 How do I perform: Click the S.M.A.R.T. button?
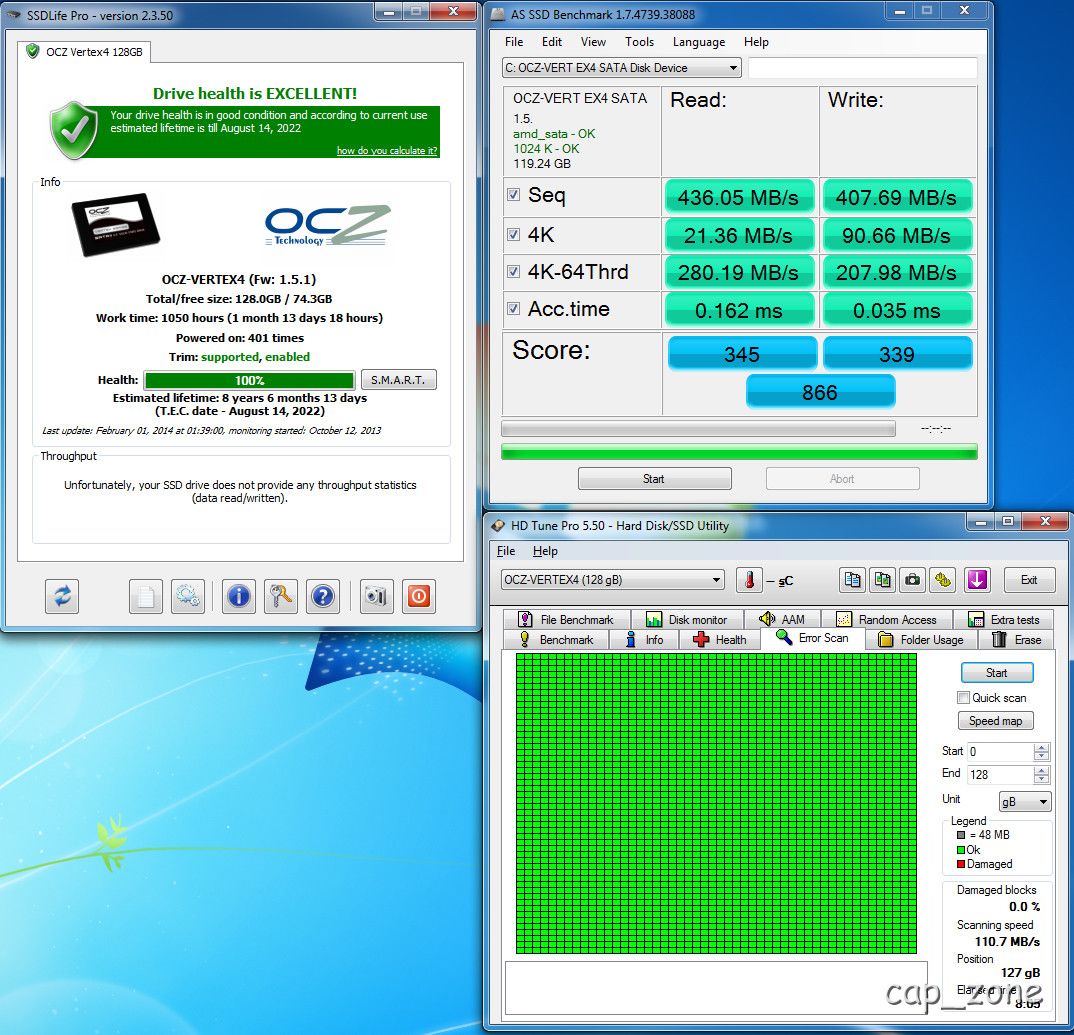[x=398, y=379]
